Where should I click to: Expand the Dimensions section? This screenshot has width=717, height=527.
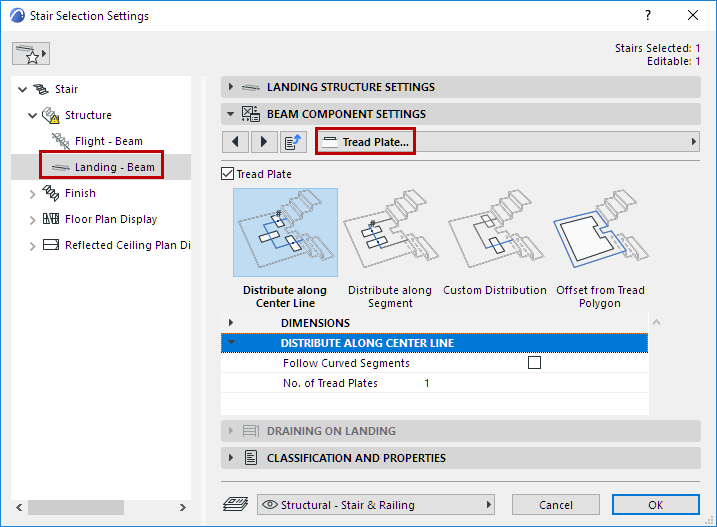pos(231,323)
